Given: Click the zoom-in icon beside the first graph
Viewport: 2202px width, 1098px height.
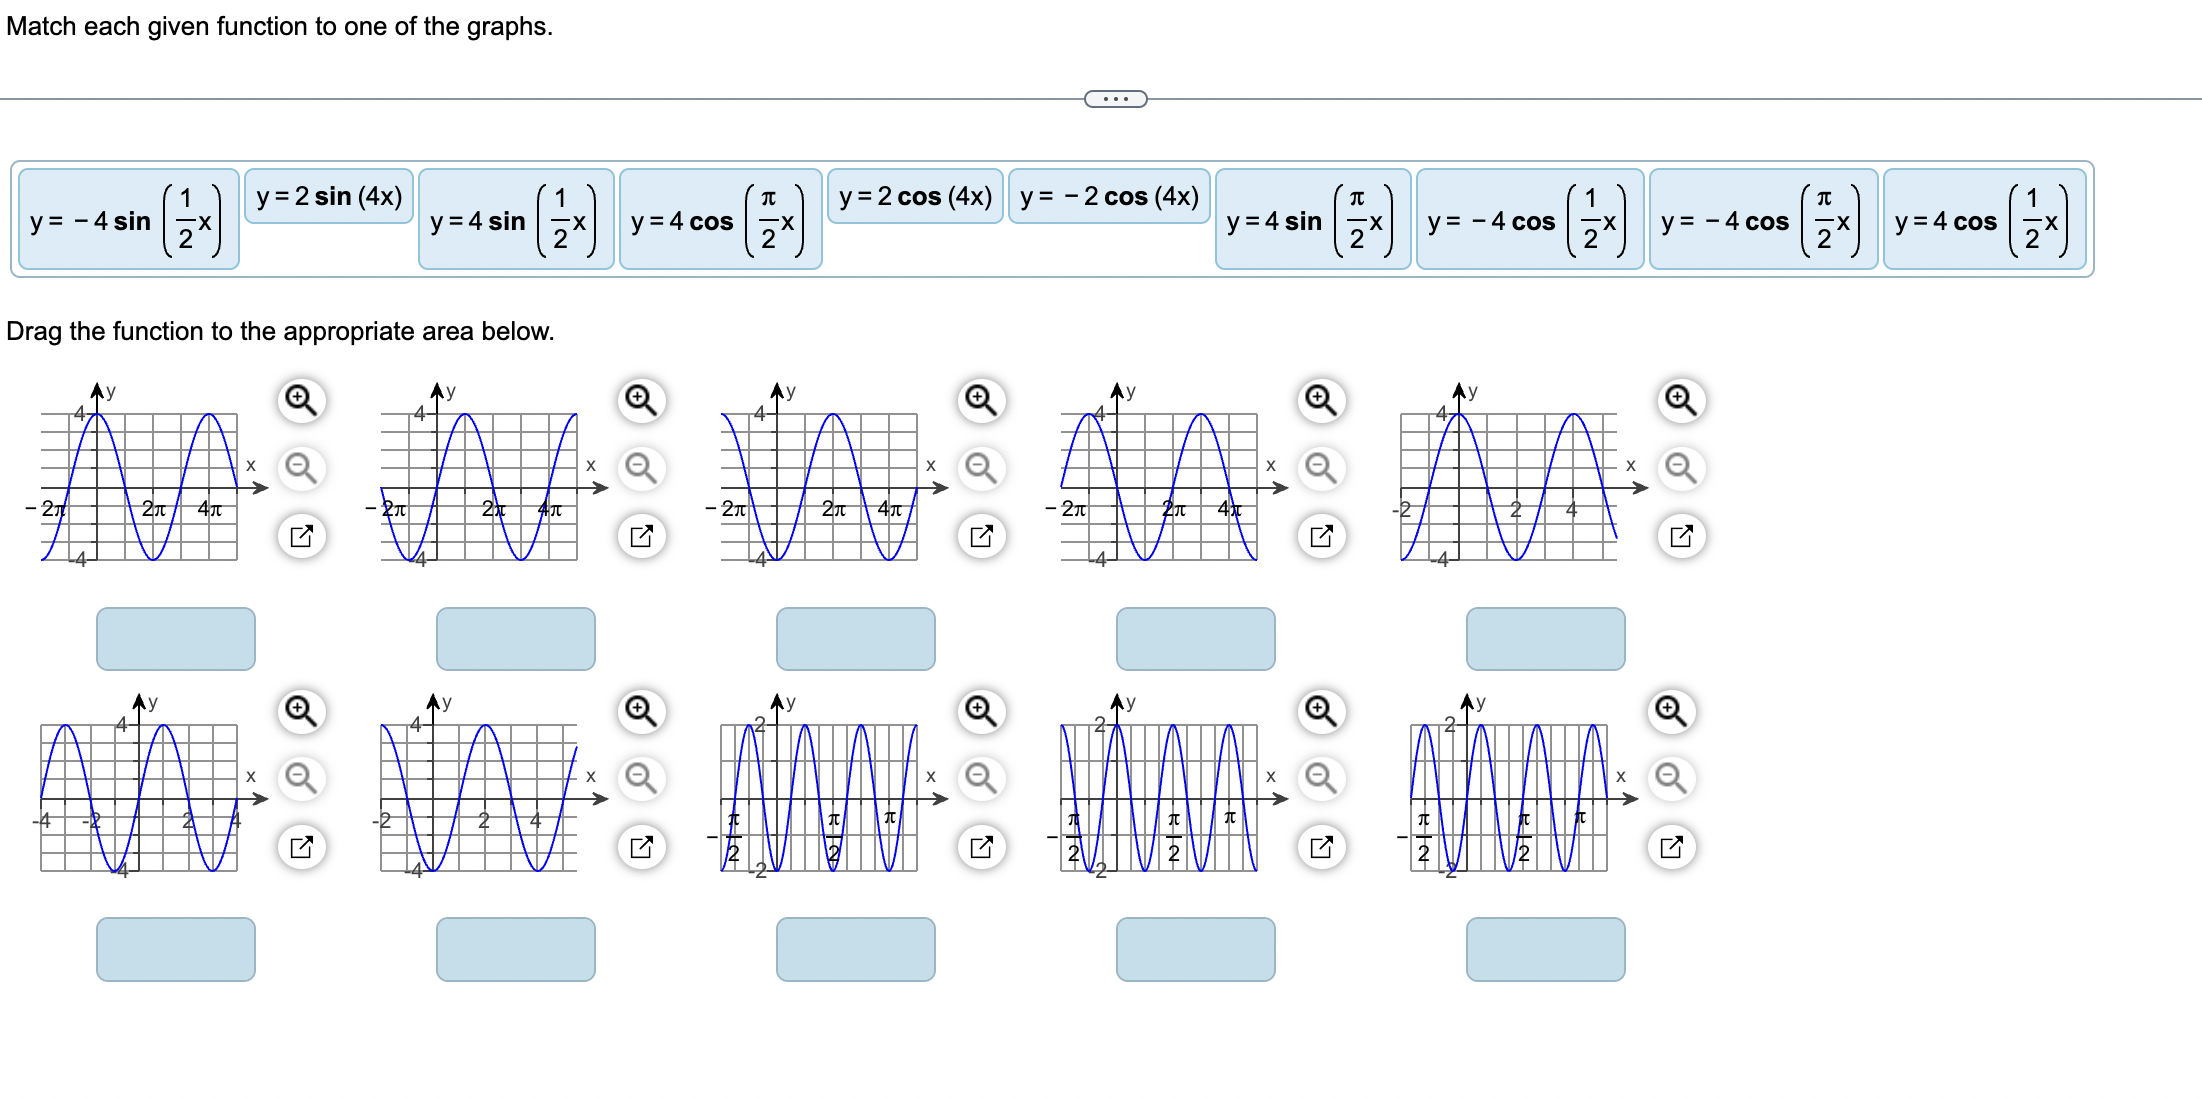Looking at the screenshot, I should pos(302,399).
